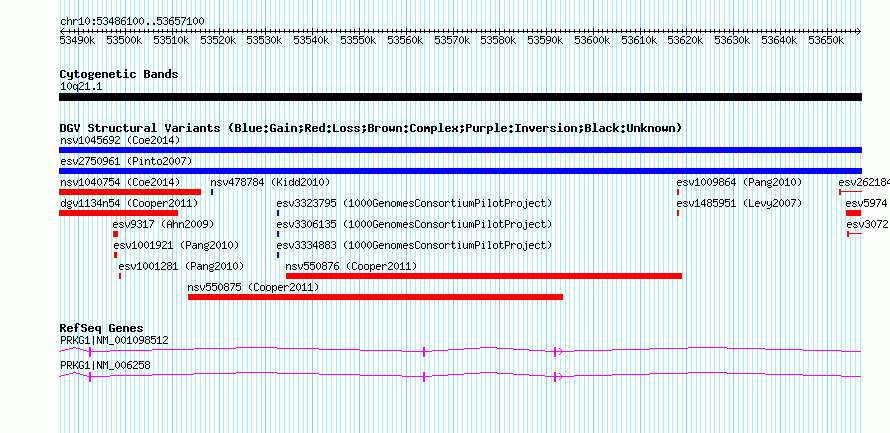Viewport: 890px width, 433px height.
Task: Open the nsv550875 (Cooper2011) red loss bar
Action: coord(375,297)
